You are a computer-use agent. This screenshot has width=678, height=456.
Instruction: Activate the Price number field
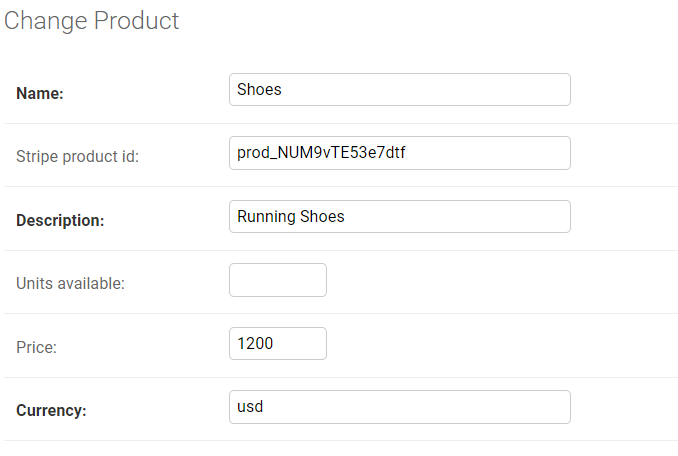278,344
